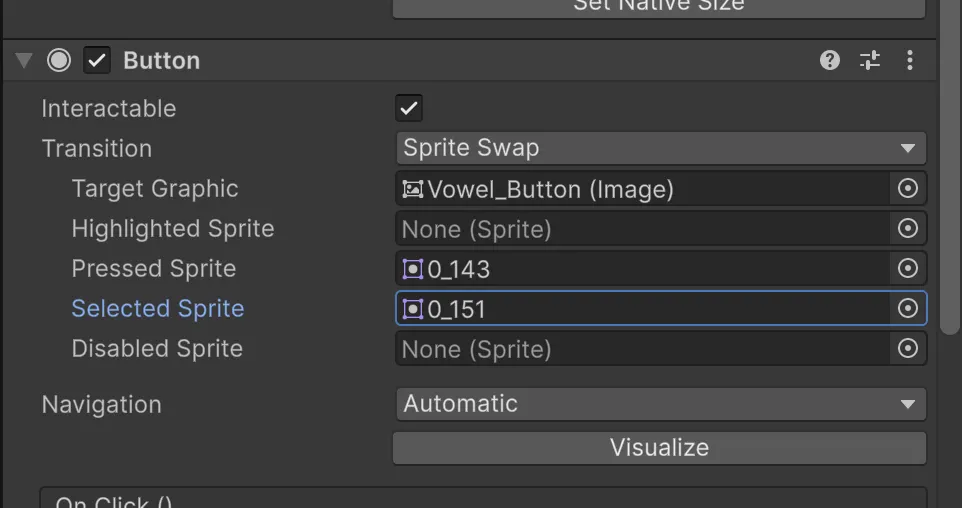The image size is (962, 508).
Task: Open Button component help reference
Action: (x=829, y=61)
